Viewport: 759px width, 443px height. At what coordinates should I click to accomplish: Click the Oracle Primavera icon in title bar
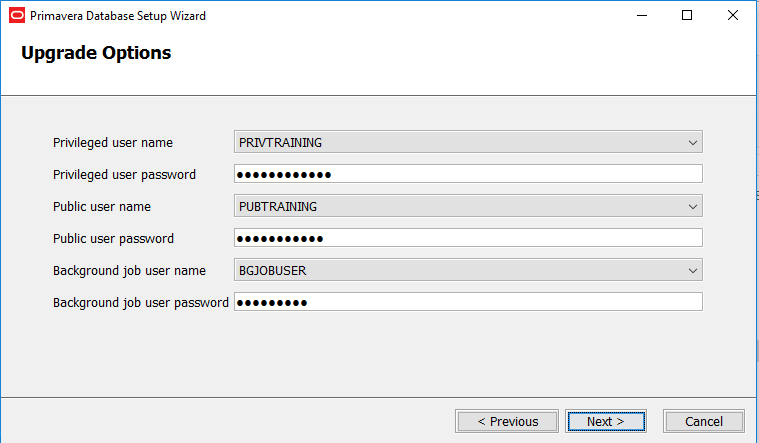coord(17,15)
